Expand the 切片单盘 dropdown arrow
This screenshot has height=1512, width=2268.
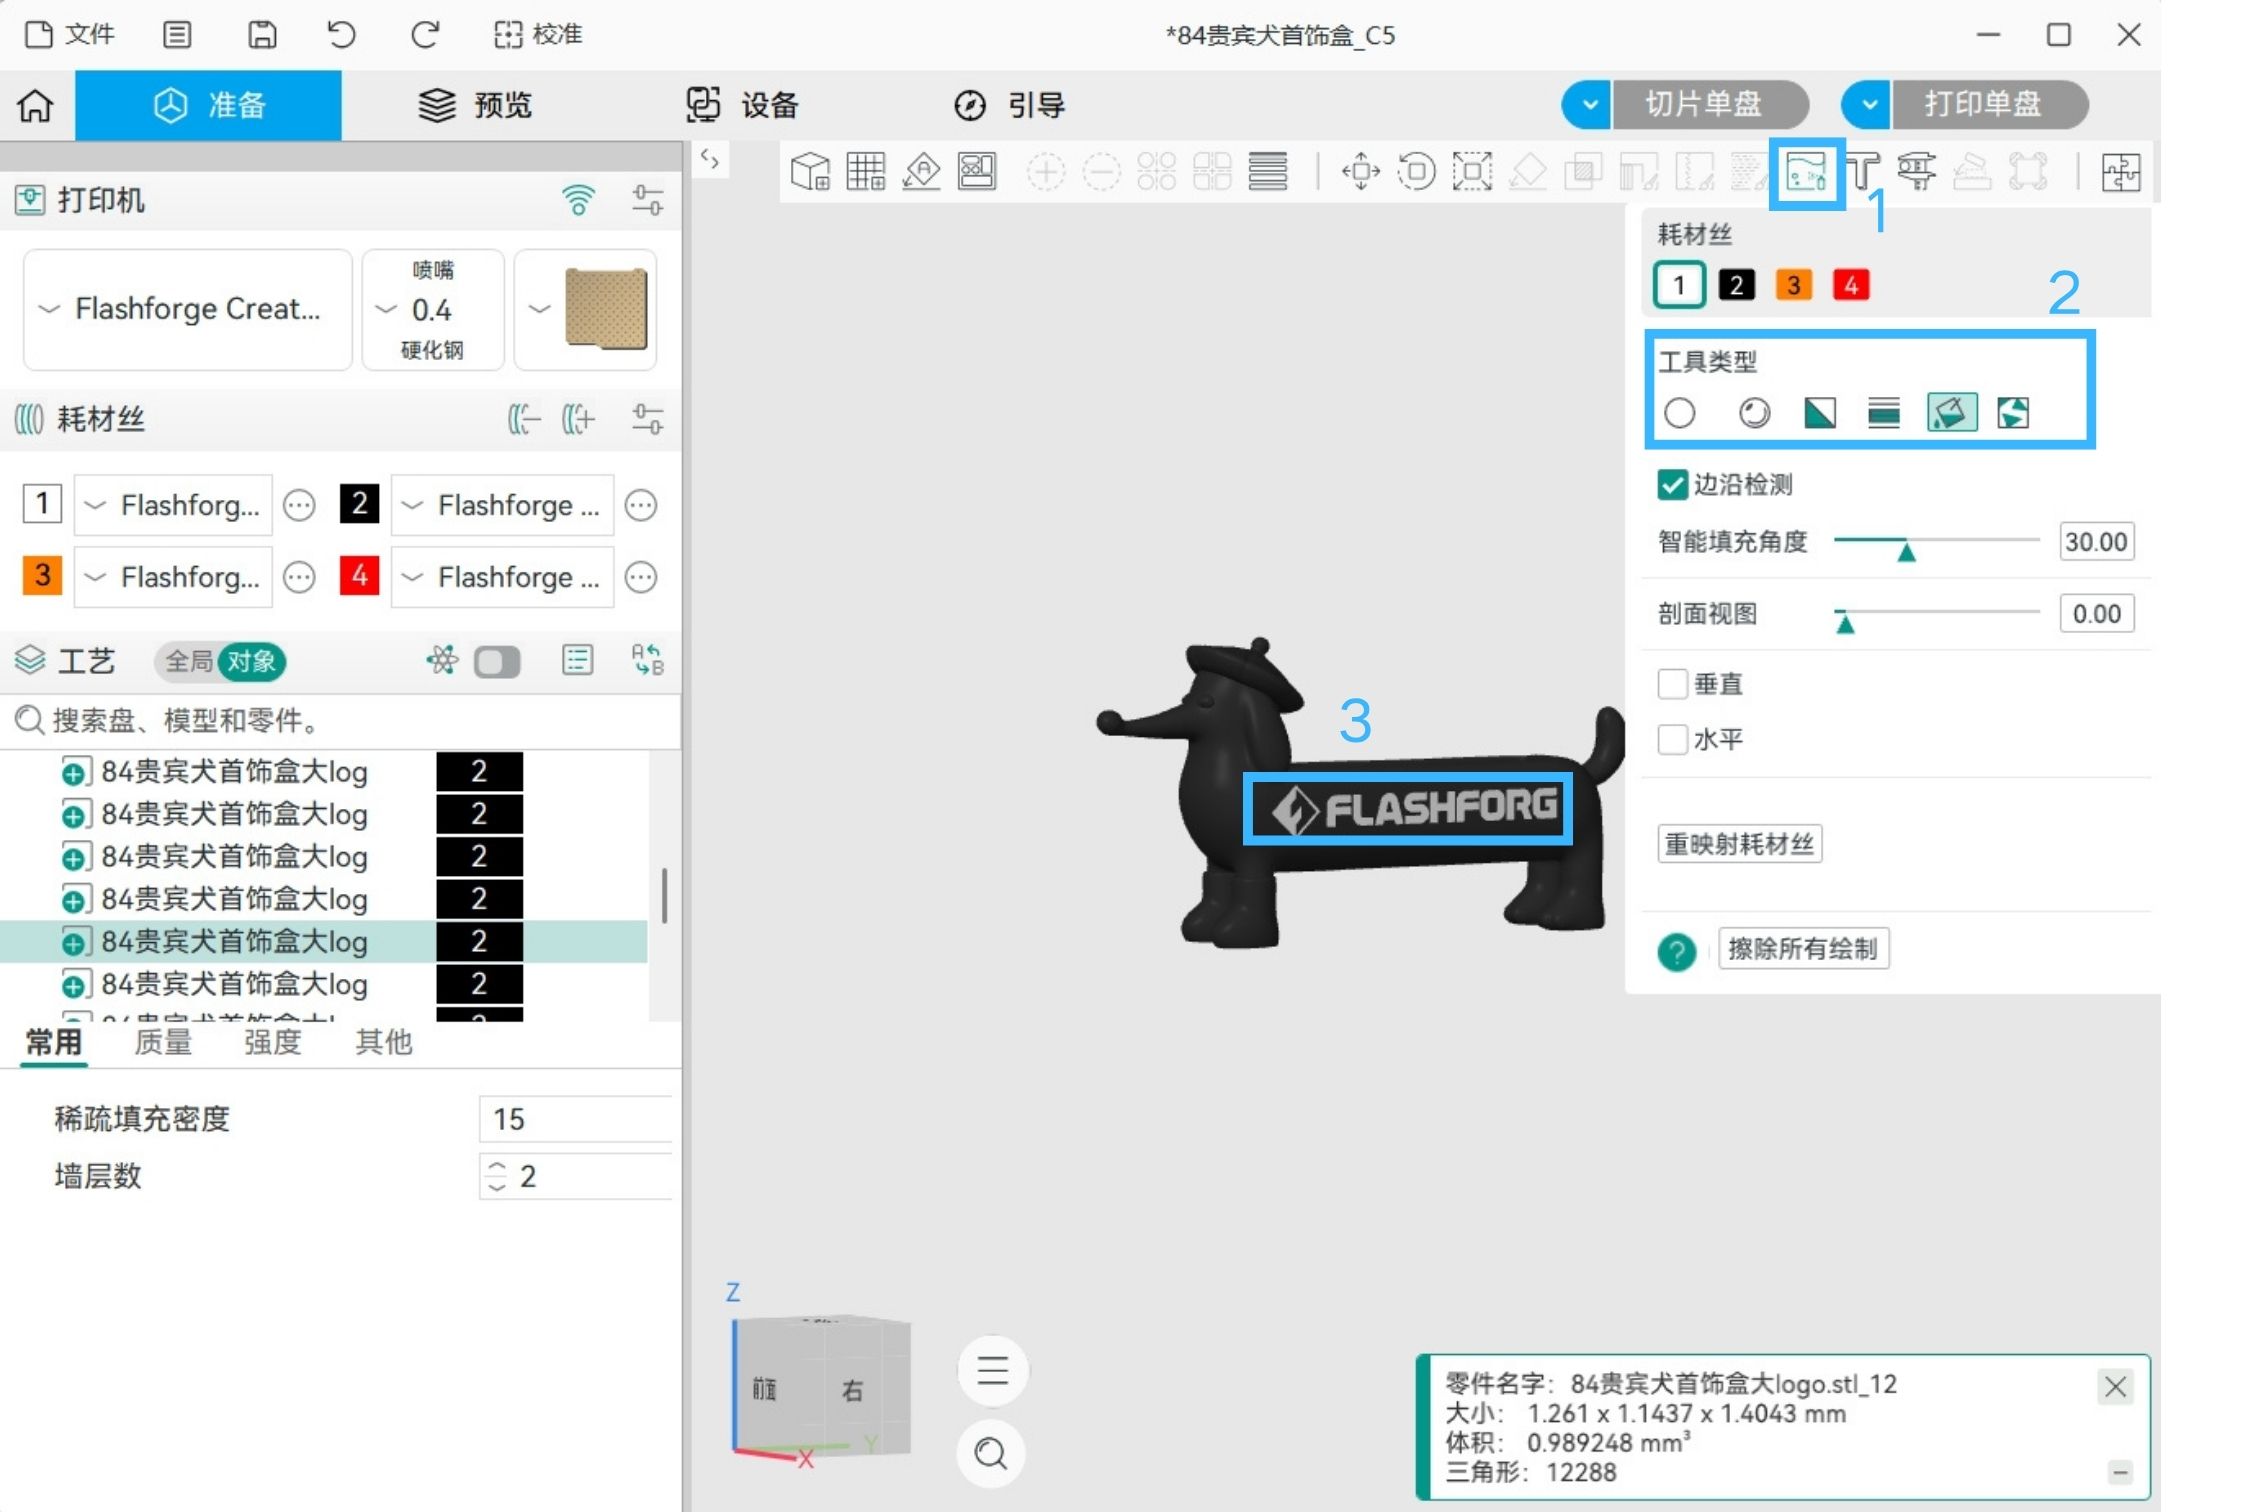point(1587,104)
